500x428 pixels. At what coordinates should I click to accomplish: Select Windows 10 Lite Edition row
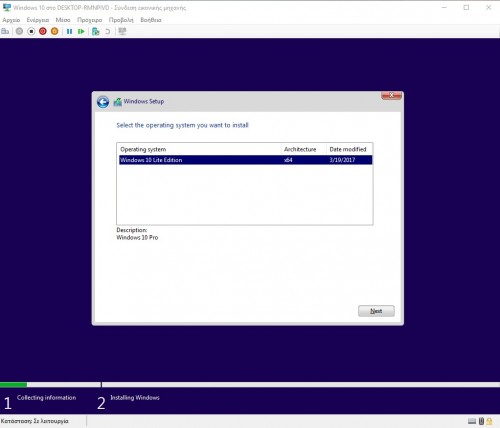click(245, 160)
